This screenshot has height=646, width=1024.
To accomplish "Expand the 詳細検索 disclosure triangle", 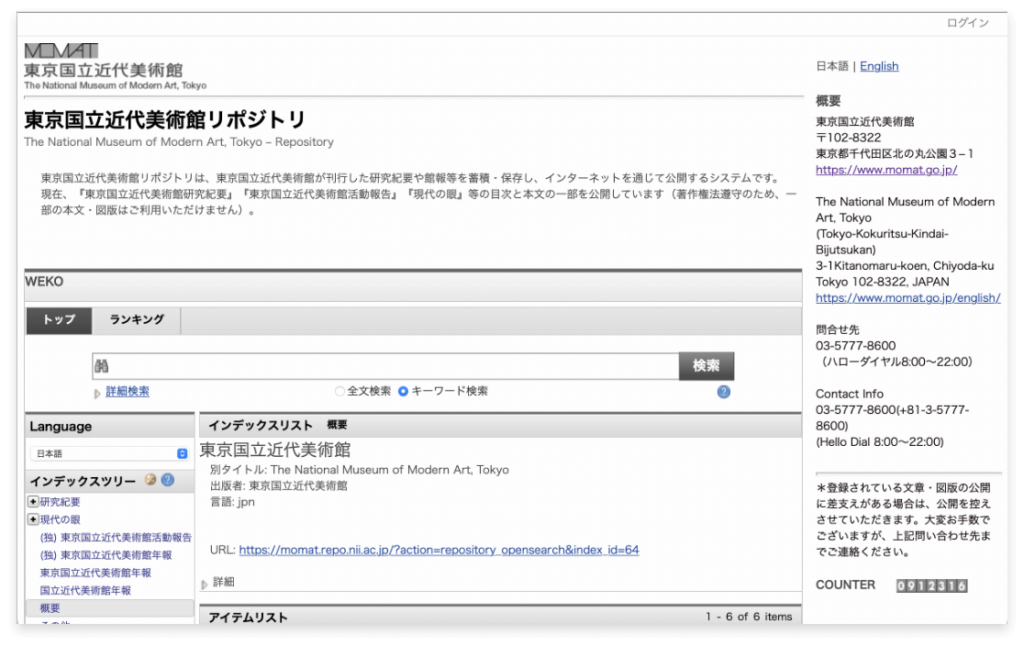I will [97, 393].
